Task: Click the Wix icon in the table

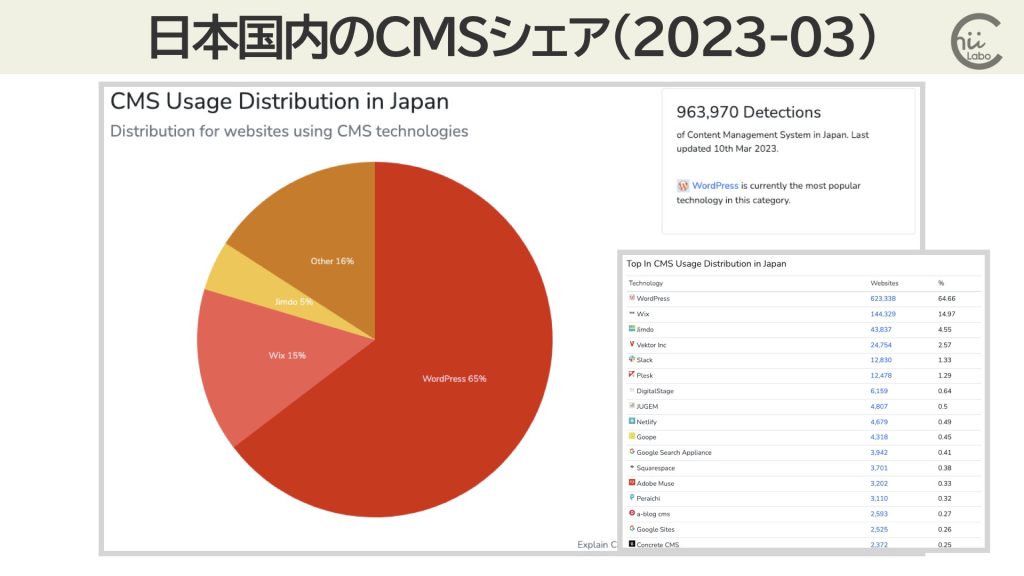Action: coord(632,313)
